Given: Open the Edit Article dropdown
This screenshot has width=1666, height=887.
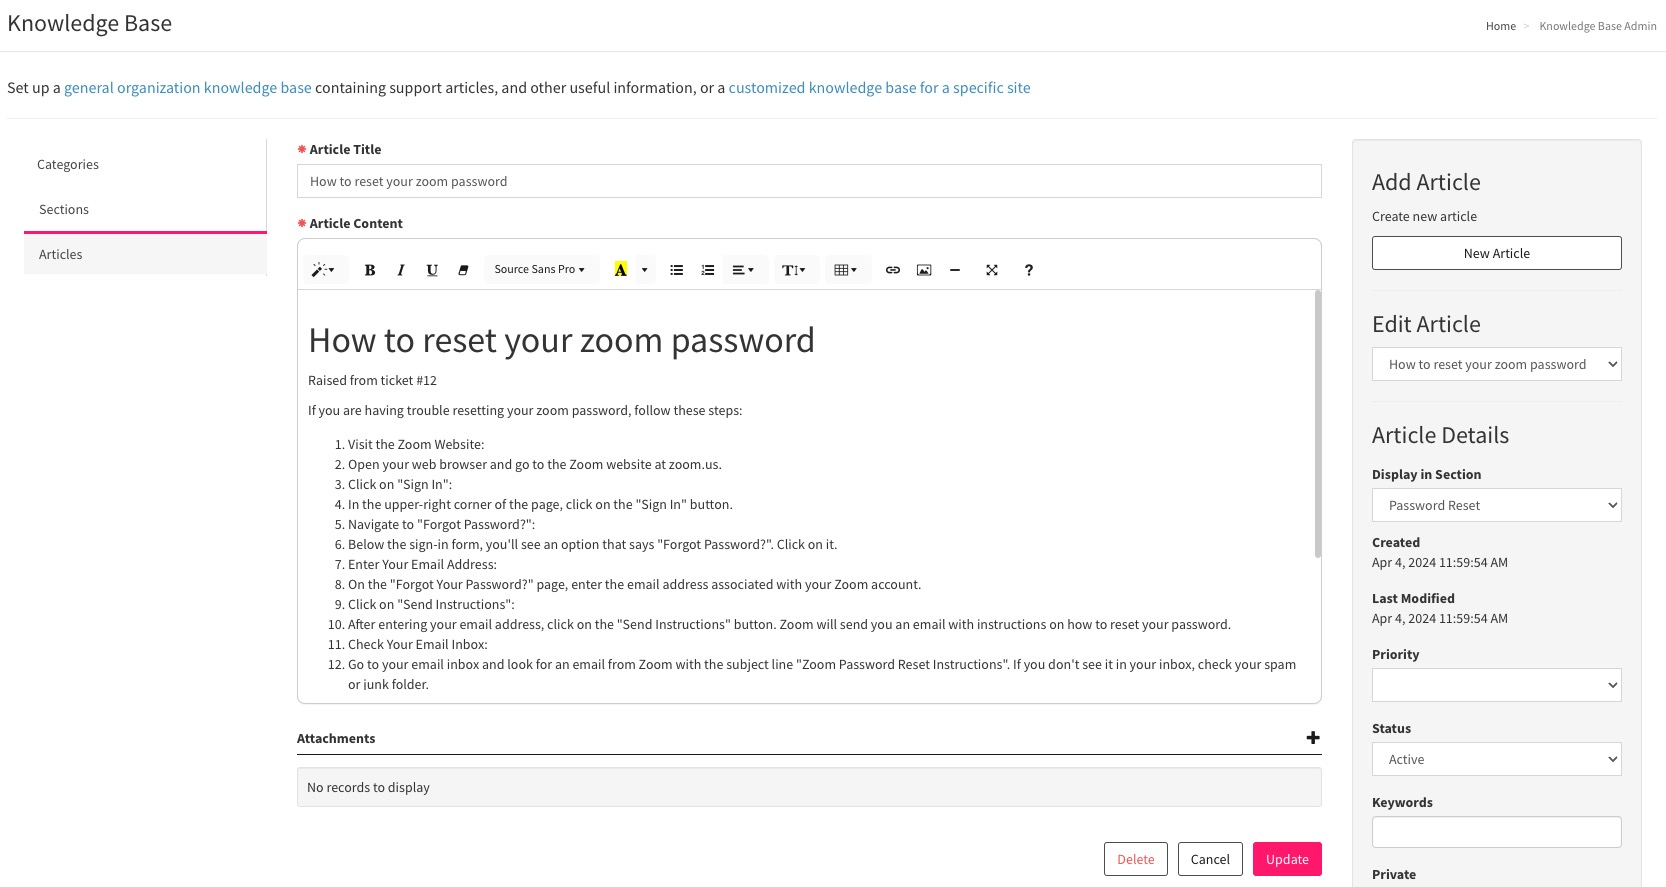Looking at the screenshot, I should click(x=1497, y=364).
